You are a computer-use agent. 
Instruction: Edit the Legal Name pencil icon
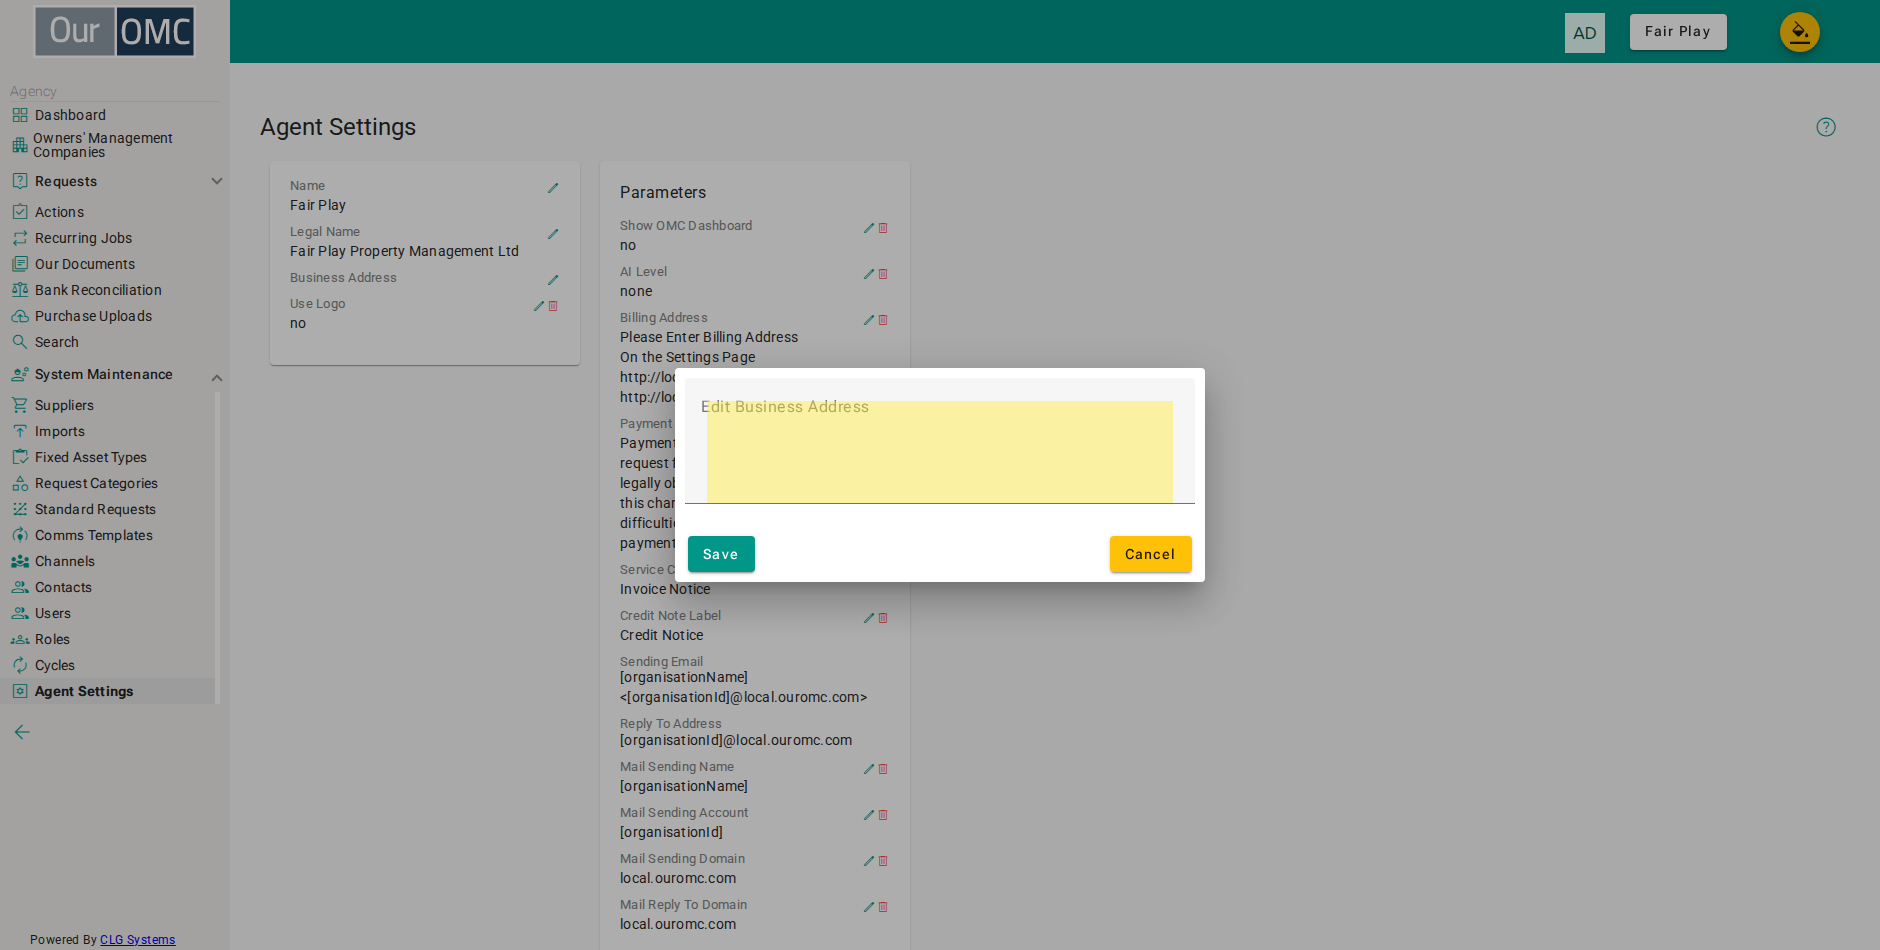click(x=553, y=234)
